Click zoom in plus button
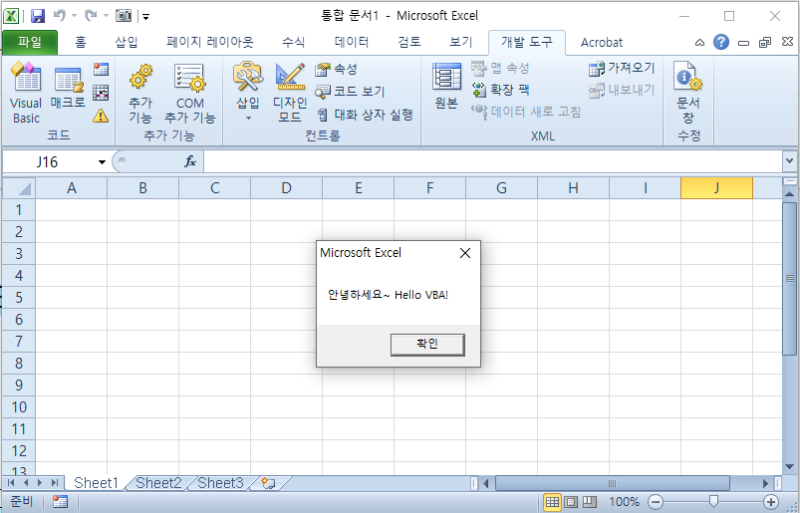The height and width of the screenshot is (513, 800). point(771,502)
